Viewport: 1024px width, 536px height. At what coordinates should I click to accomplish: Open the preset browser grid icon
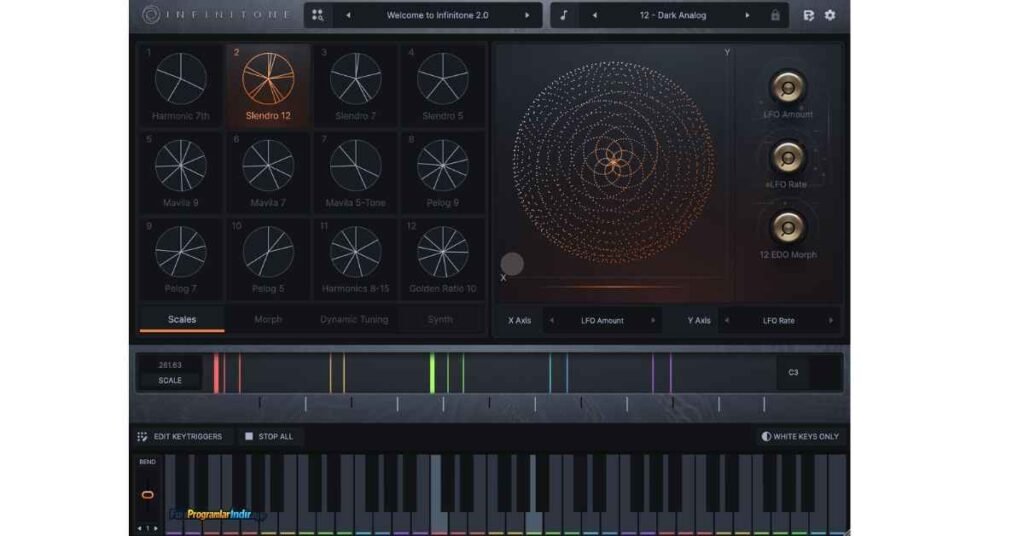click(x=317, y=15)
